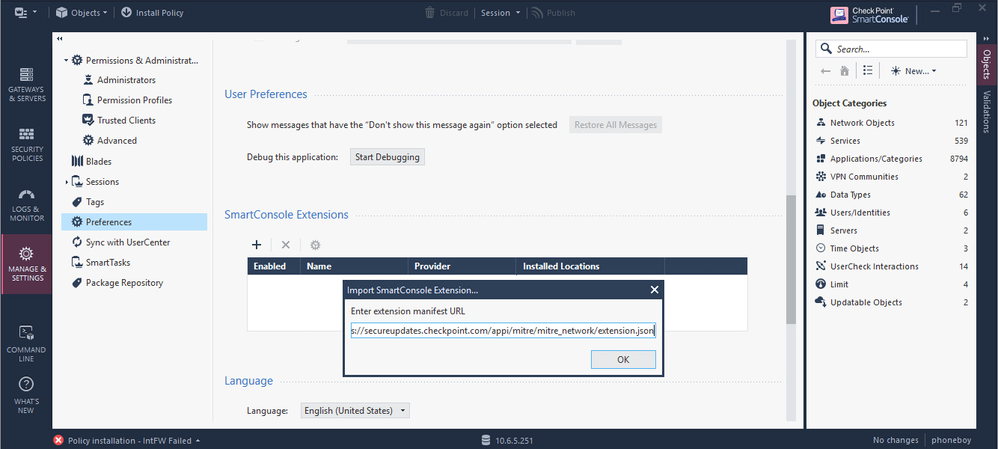Click No changes status text

click(896, 440)
